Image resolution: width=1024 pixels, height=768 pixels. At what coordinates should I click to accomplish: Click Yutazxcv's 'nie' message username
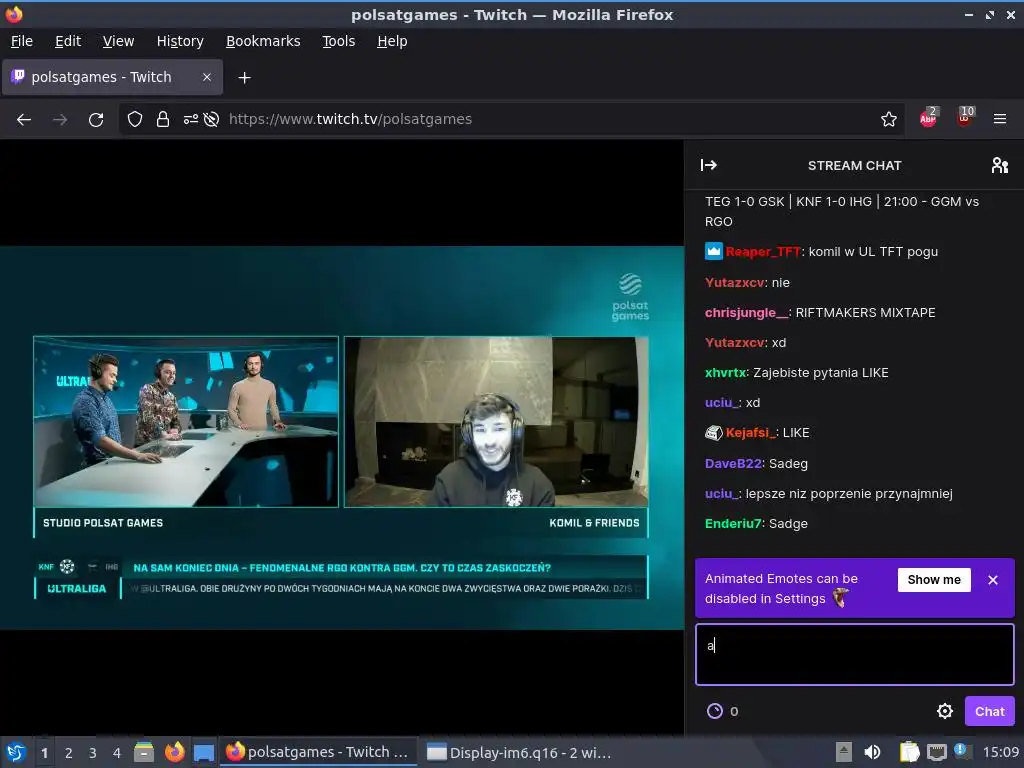pos(735,283)
